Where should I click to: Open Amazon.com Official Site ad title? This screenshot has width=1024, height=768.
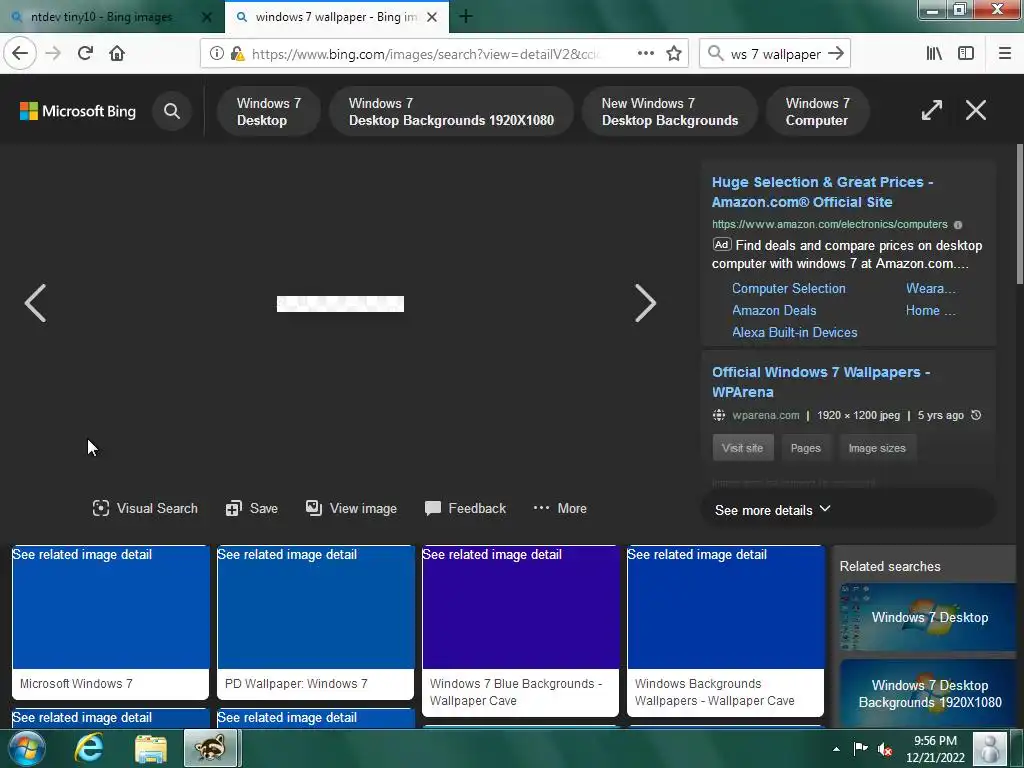[x=822, y=192]
